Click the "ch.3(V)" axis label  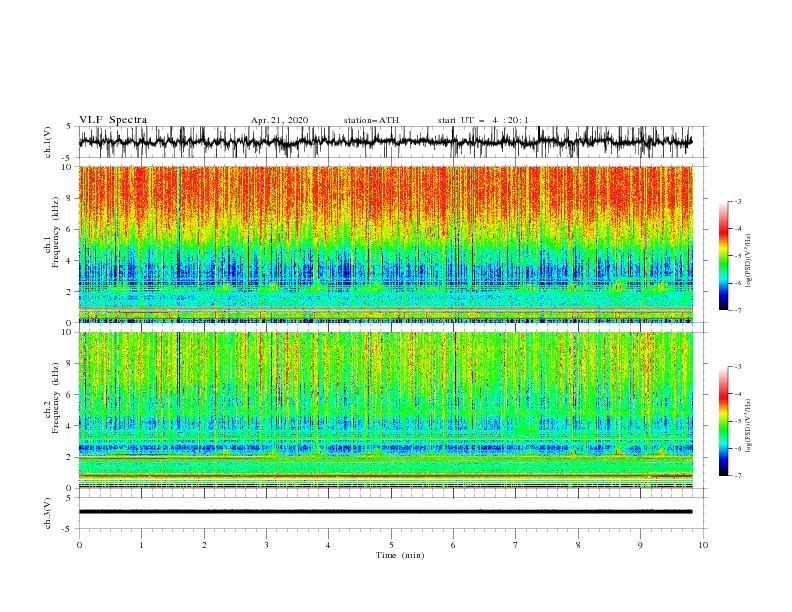coord(48,513)
